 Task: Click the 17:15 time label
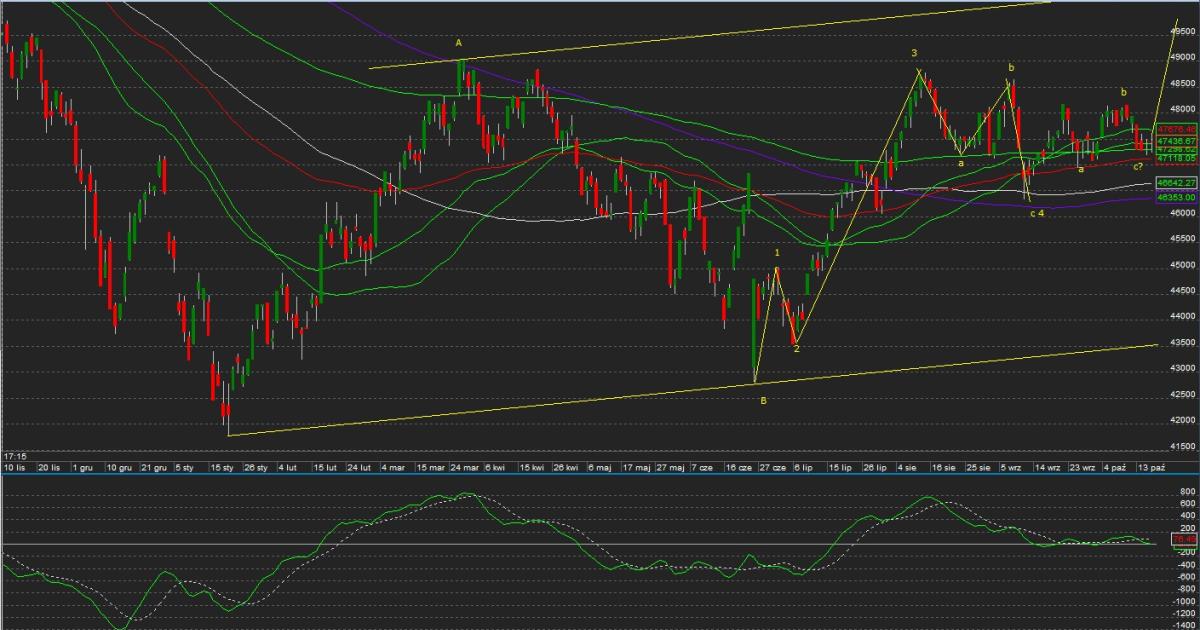pyautogui.click(x=15, y=455)
